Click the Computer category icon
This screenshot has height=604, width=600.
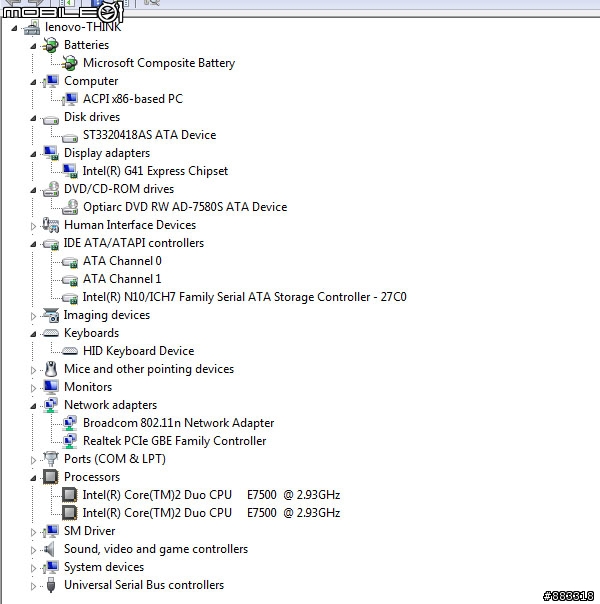50,81
